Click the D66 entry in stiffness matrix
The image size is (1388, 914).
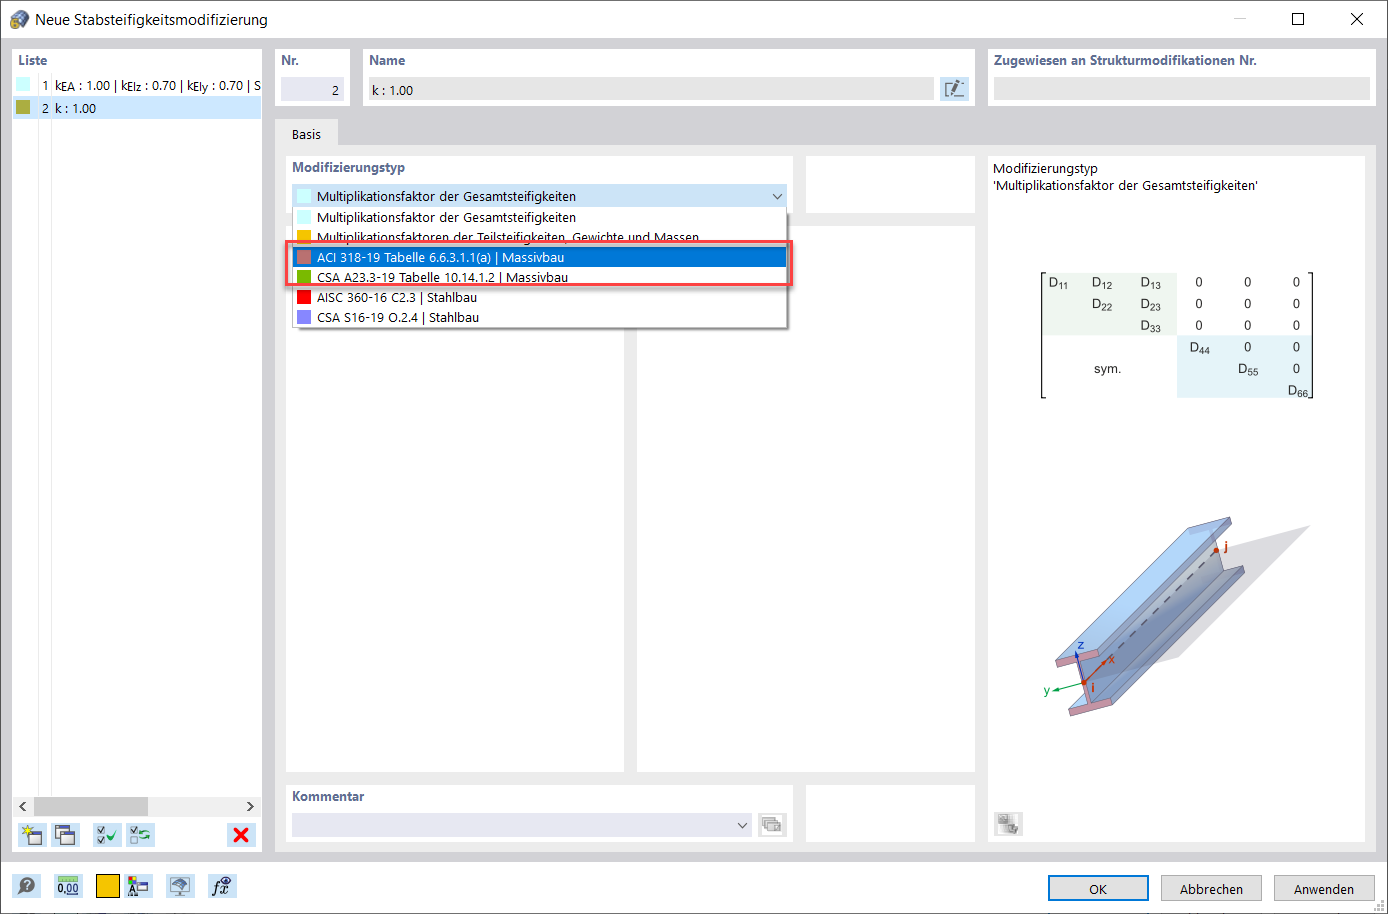pos(1297,391)
